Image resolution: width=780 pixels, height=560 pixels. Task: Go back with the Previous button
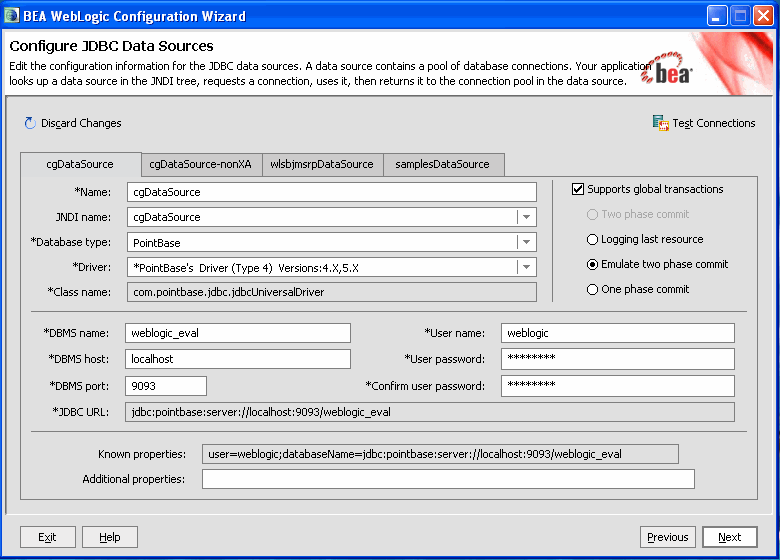click(668, 537)
